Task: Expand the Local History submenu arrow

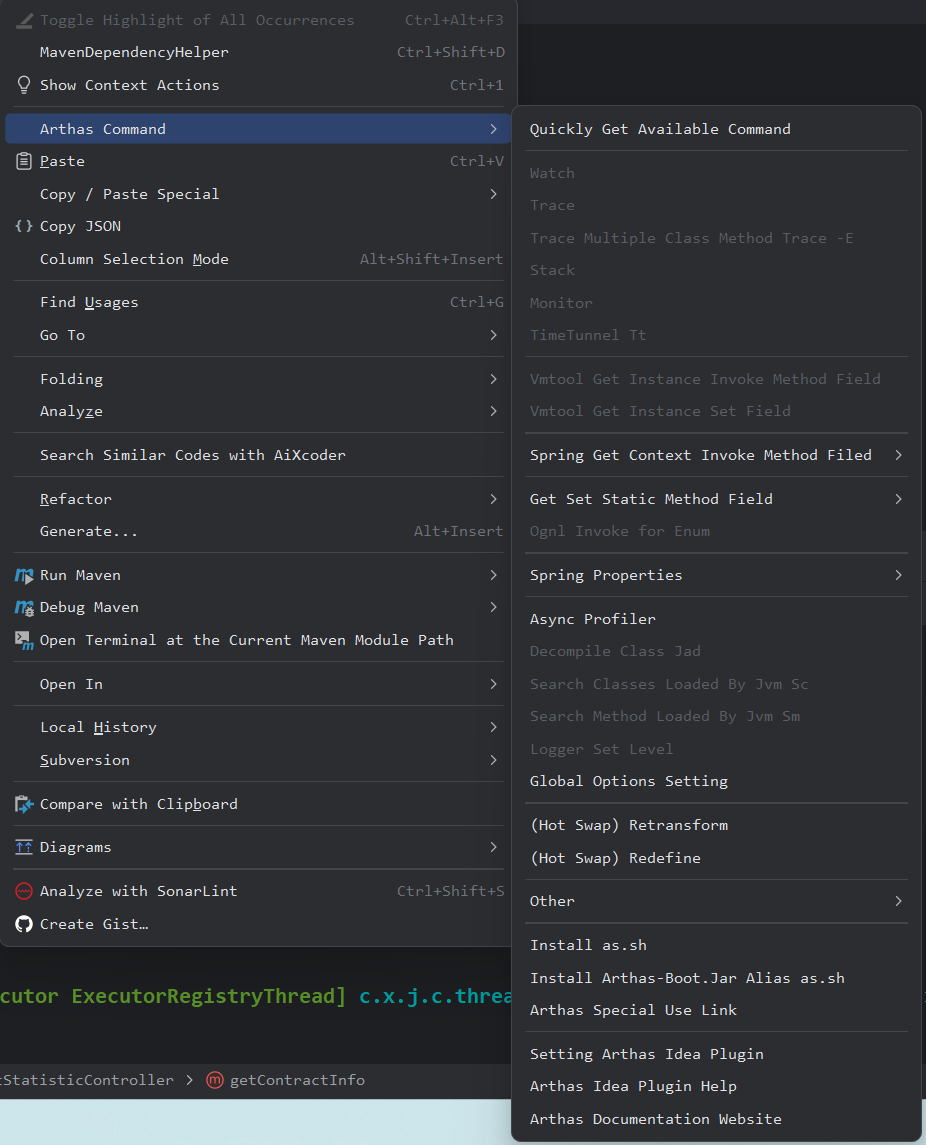Action: coord(494,727)
